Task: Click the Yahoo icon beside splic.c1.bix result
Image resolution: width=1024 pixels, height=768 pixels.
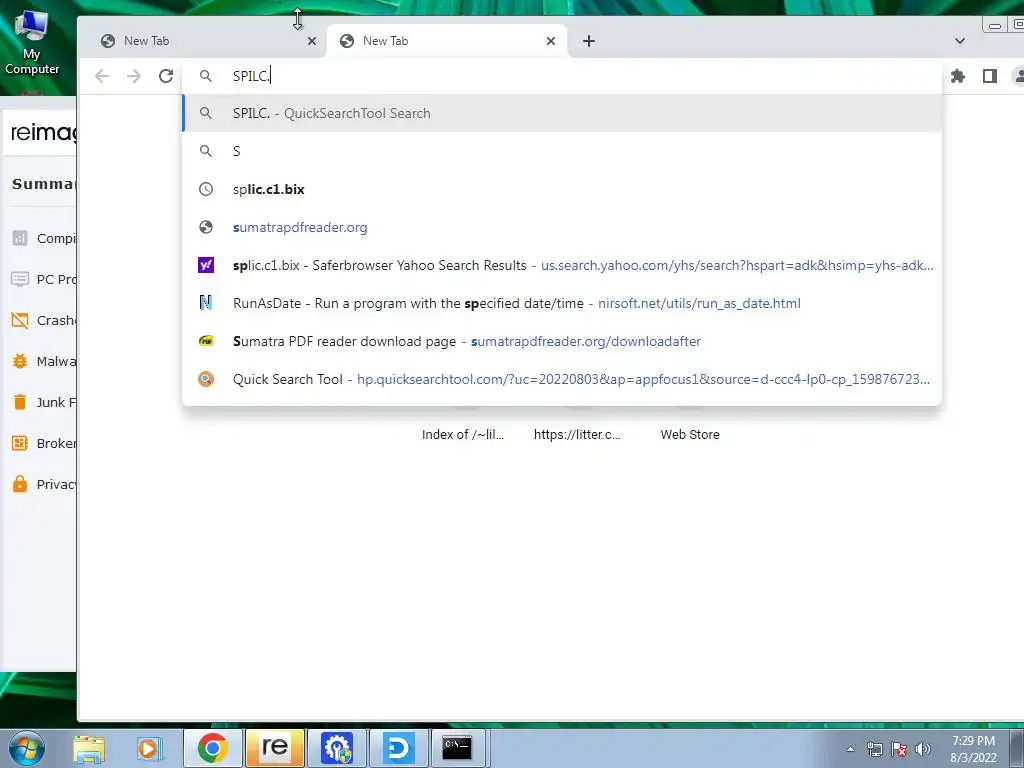Action: pyautogui.click(x=206, y=264)
